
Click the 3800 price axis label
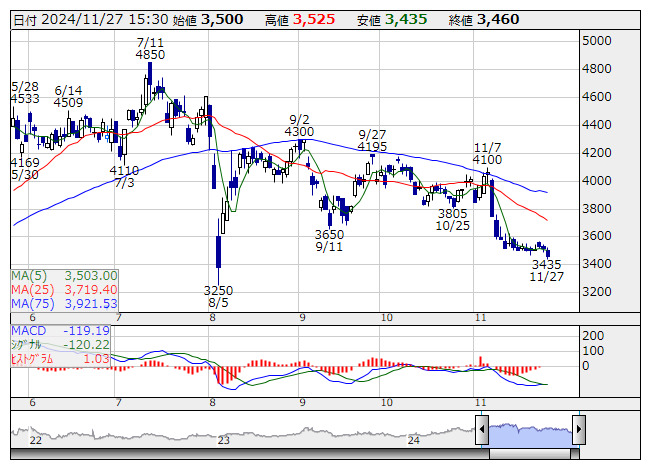point(596,208)
